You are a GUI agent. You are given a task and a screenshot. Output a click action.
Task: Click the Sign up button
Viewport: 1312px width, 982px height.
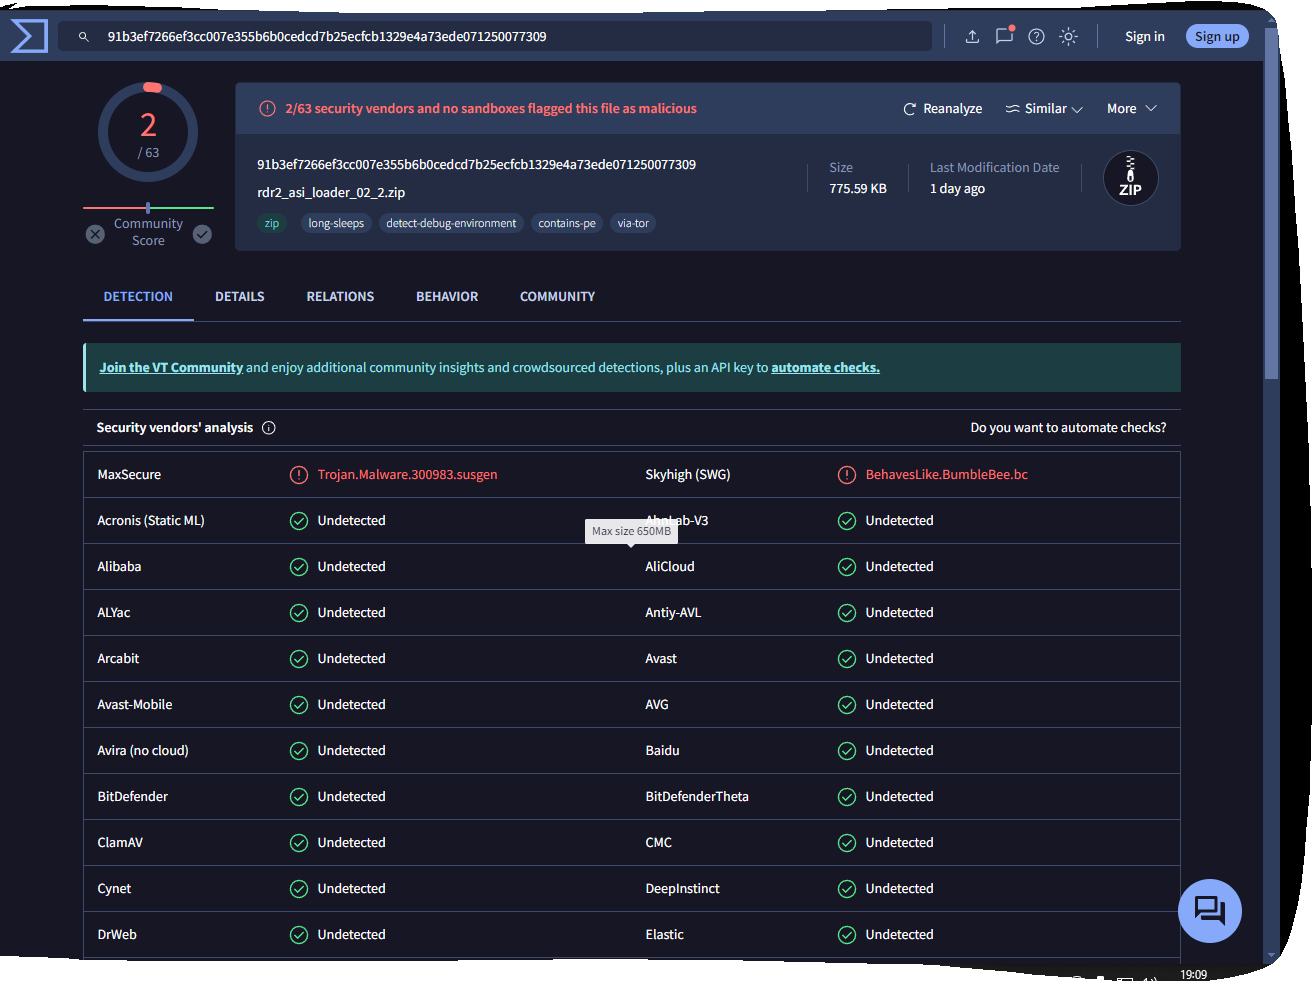click(x=1217, y=37)
